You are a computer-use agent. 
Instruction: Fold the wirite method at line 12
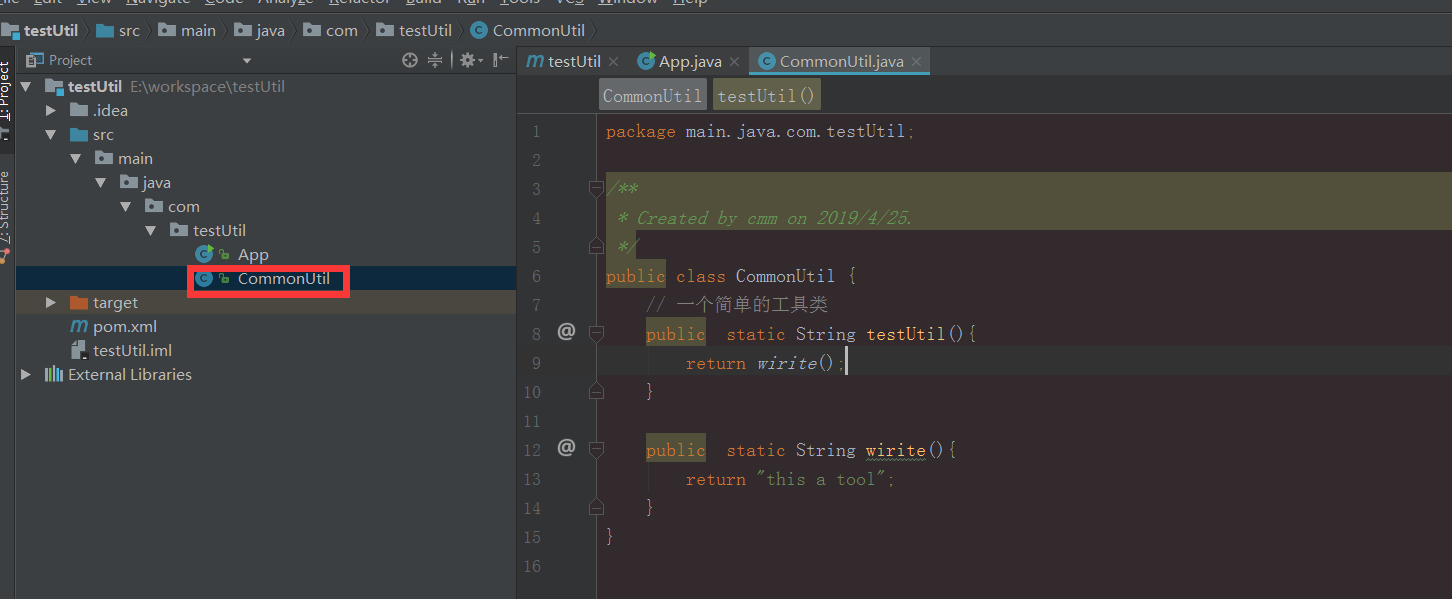[596, 449]
